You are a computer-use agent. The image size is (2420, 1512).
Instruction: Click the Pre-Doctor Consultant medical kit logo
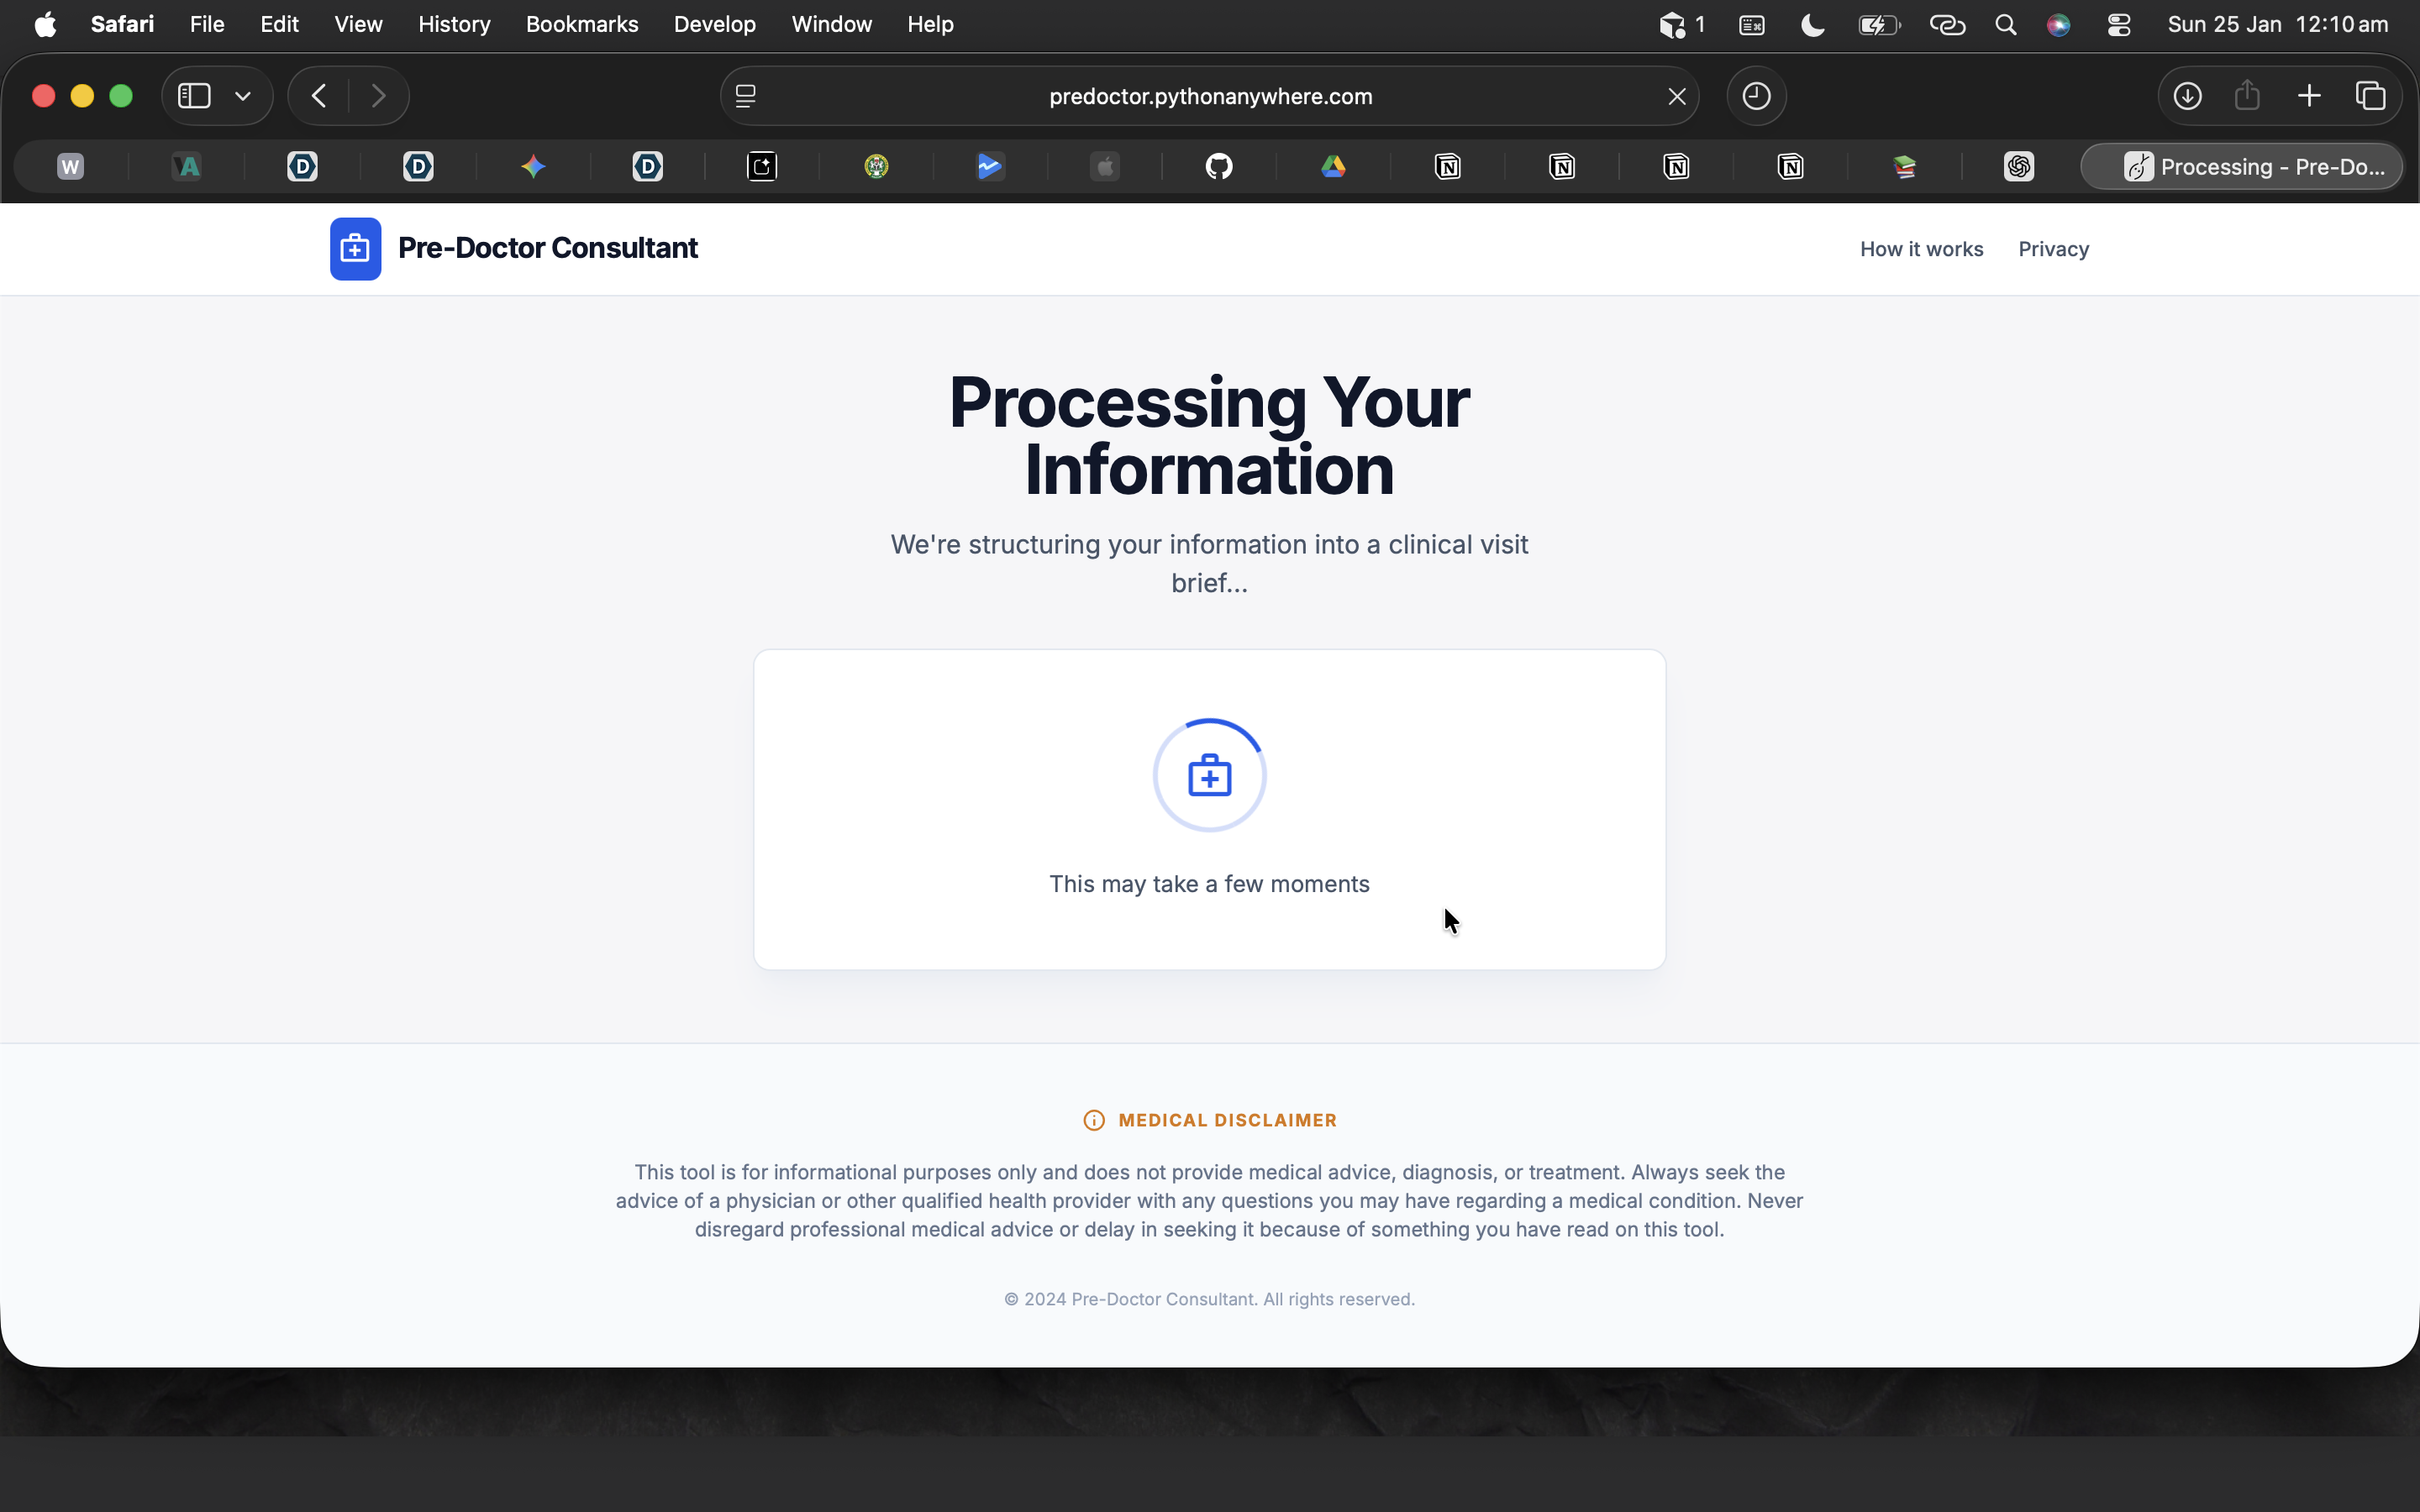355,249
